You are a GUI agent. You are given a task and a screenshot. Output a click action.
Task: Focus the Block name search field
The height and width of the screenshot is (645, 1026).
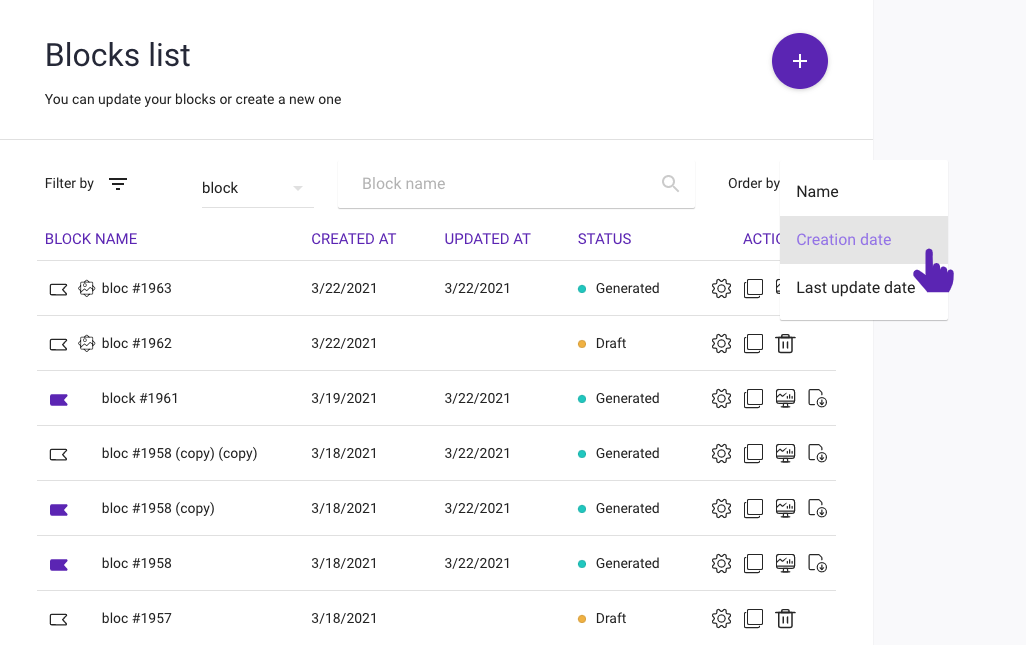(500, 184)
